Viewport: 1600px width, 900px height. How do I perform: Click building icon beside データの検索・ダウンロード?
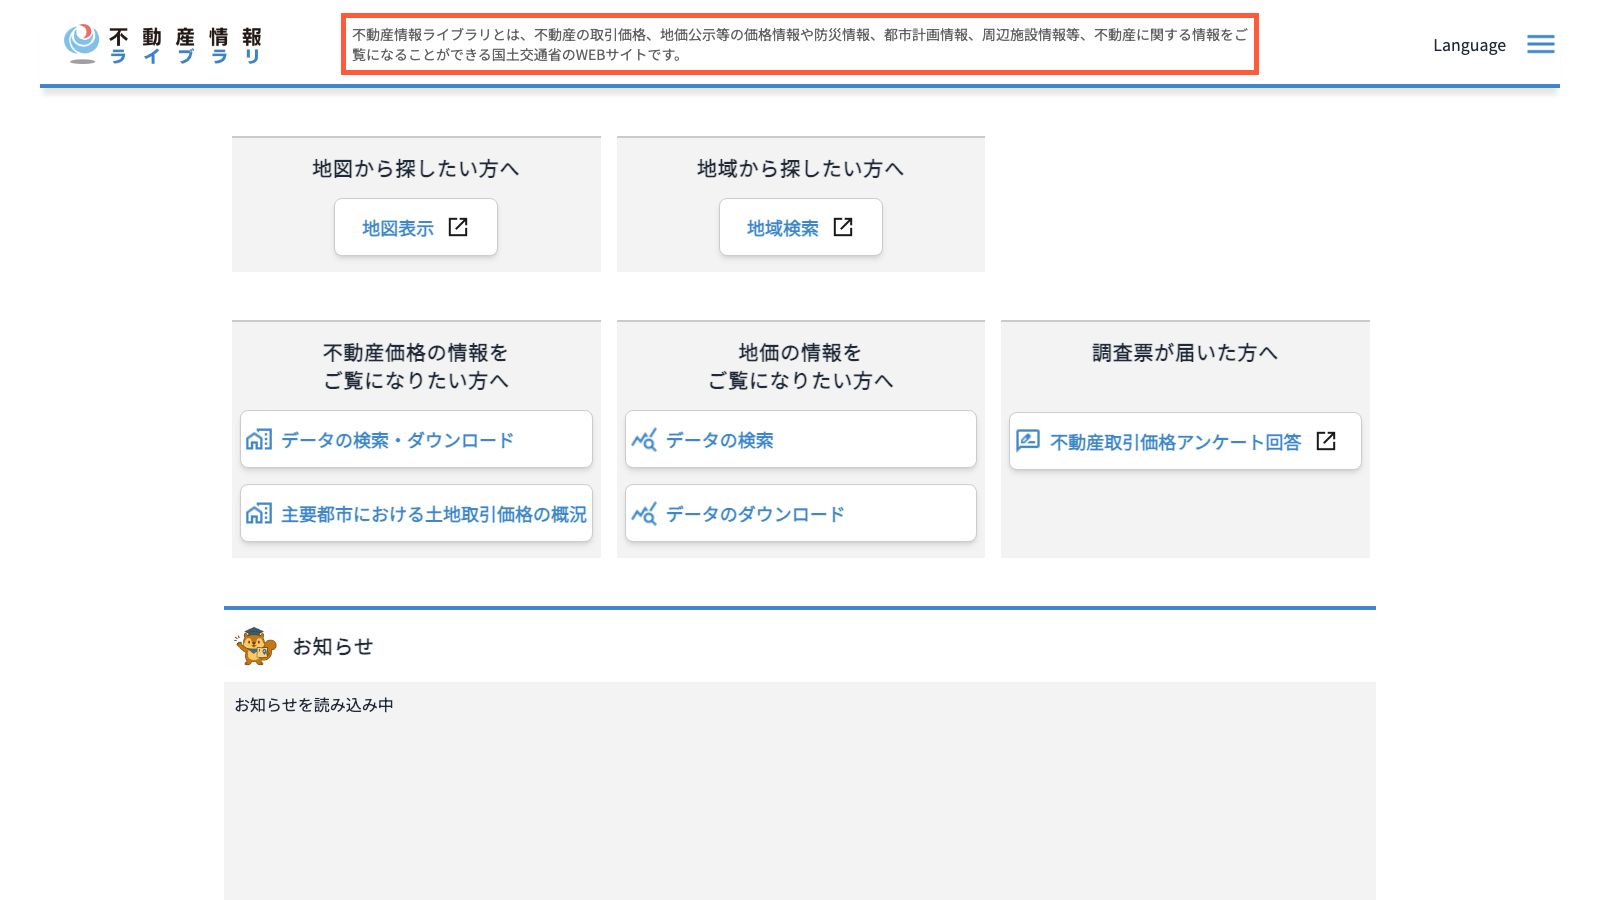point(259,439)
